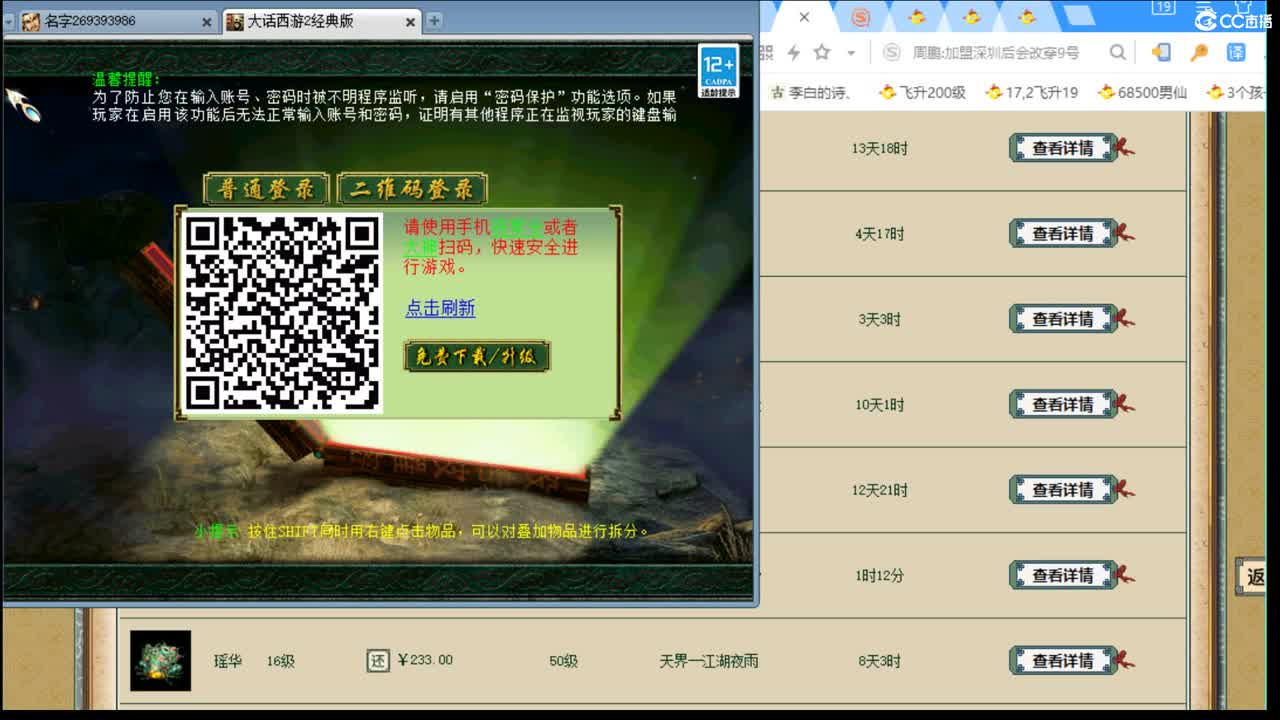
Task: Click 查看详情 for the 12天21时 row
Action: [1062, 490]
